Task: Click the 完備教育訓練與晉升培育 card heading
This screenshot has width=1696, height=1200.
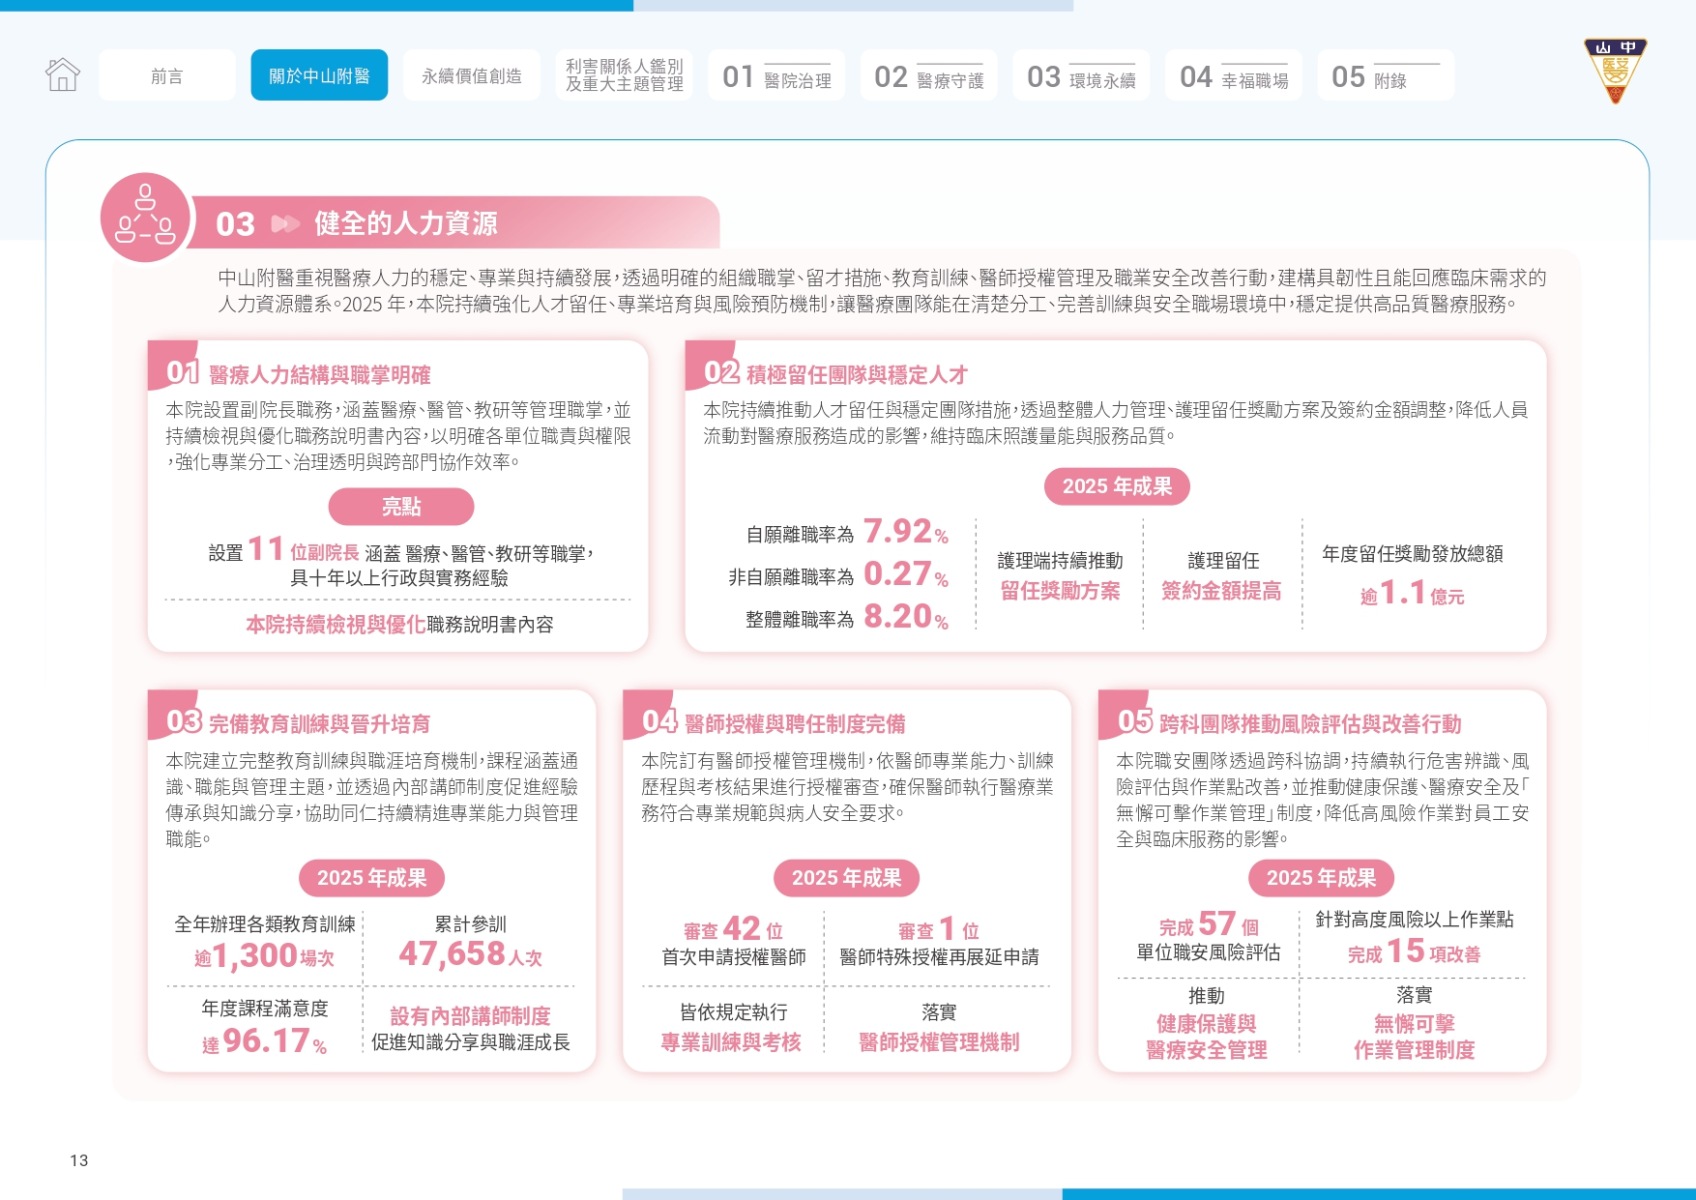Action: point(320,724)
